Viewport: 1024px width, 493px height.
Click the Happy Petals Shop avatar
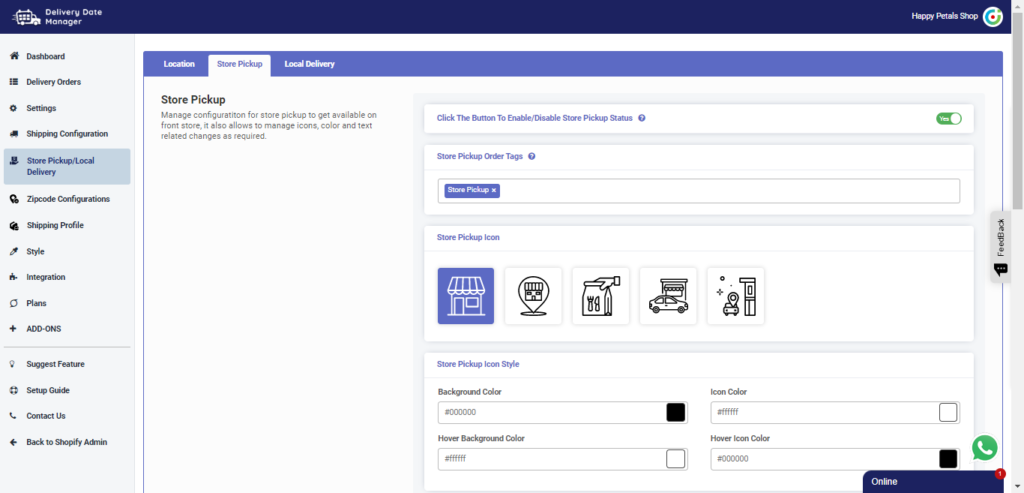992,16
